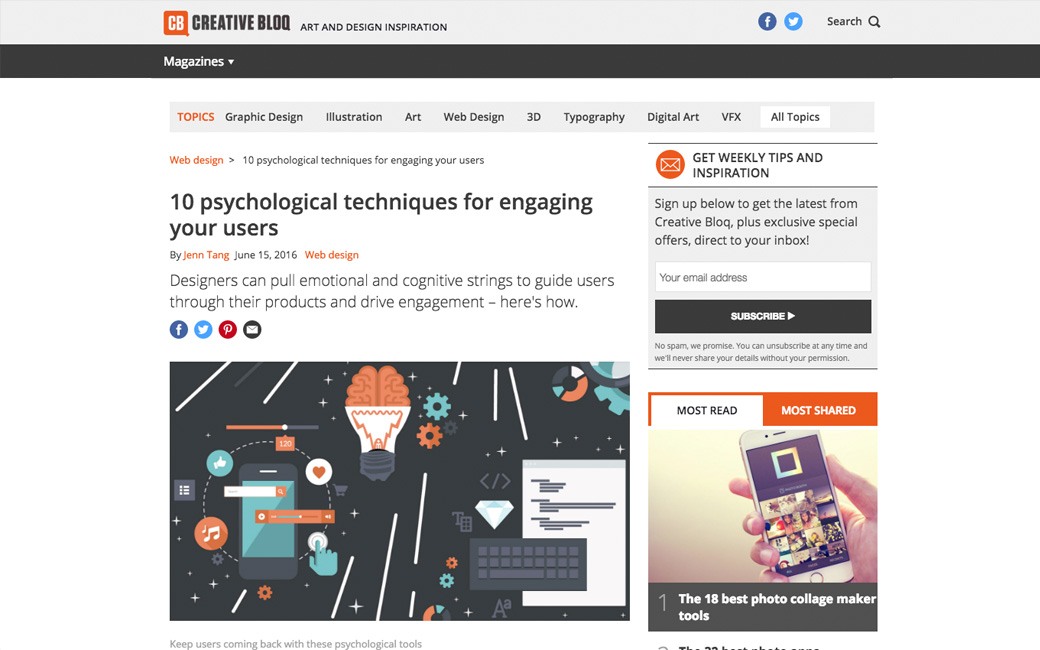Hit the Subscribe button
The image size is (1040, 650).
[x=763, y=316]
